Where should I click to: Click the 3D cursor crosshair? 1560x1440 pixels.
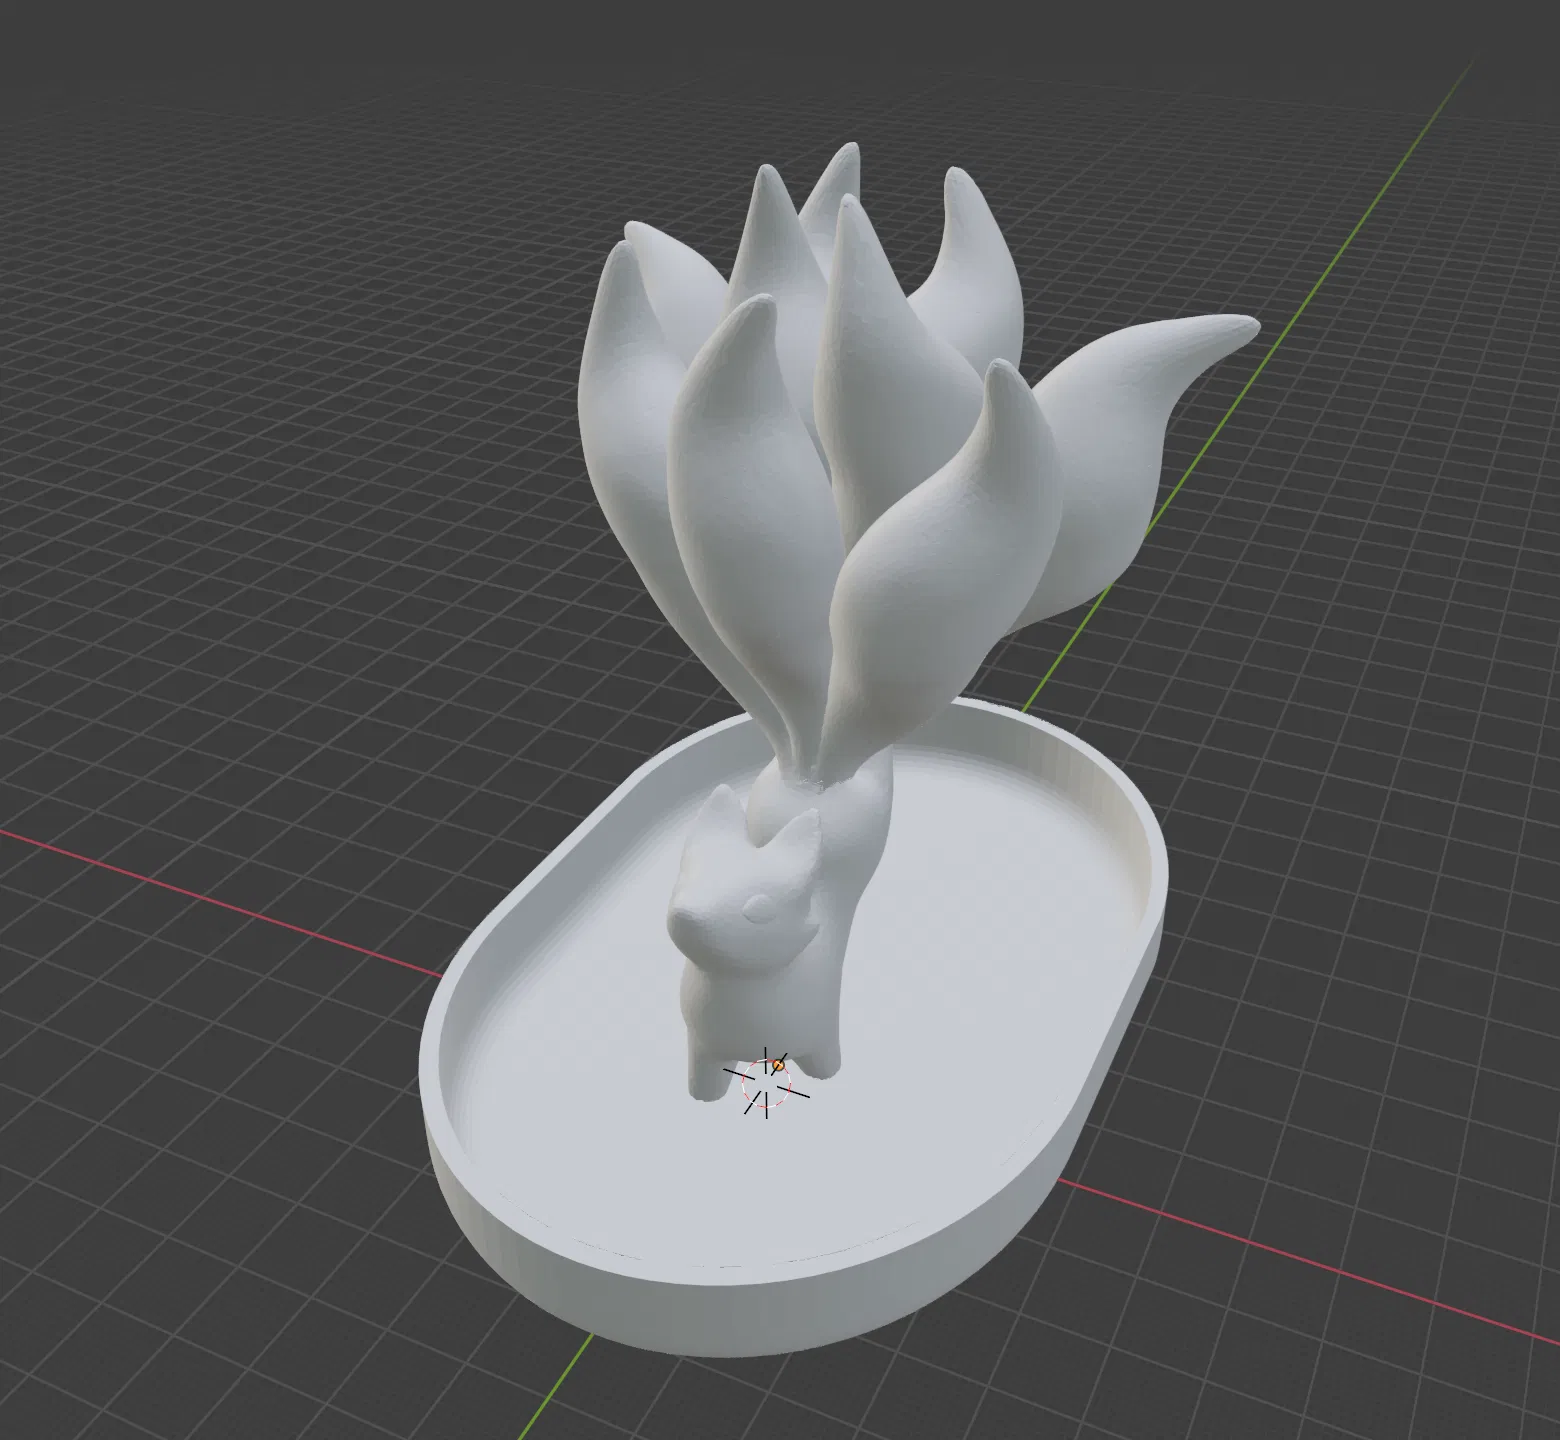tap(766, 1082)
